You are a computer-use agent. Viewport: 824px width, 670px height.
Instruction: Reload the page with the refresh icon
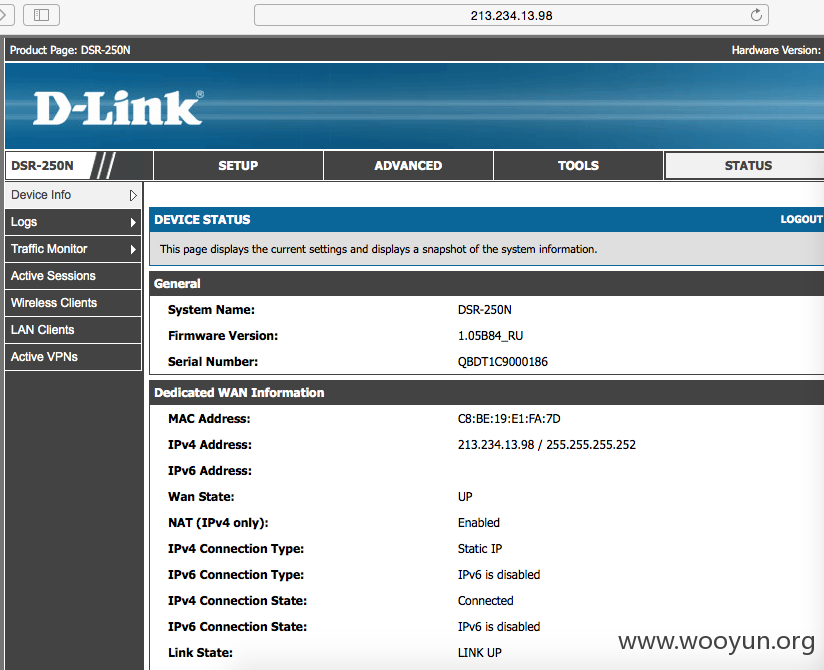tap(756, 15)
